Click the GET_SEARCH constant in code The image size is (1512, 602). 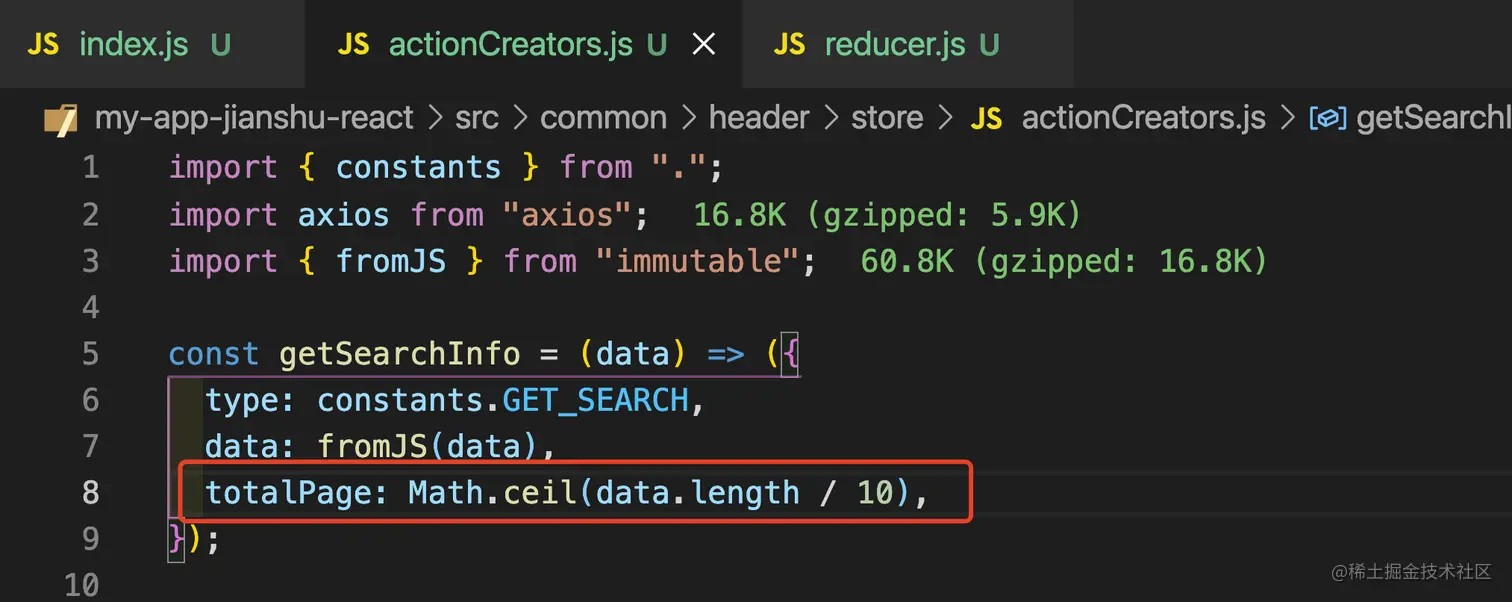595,401
